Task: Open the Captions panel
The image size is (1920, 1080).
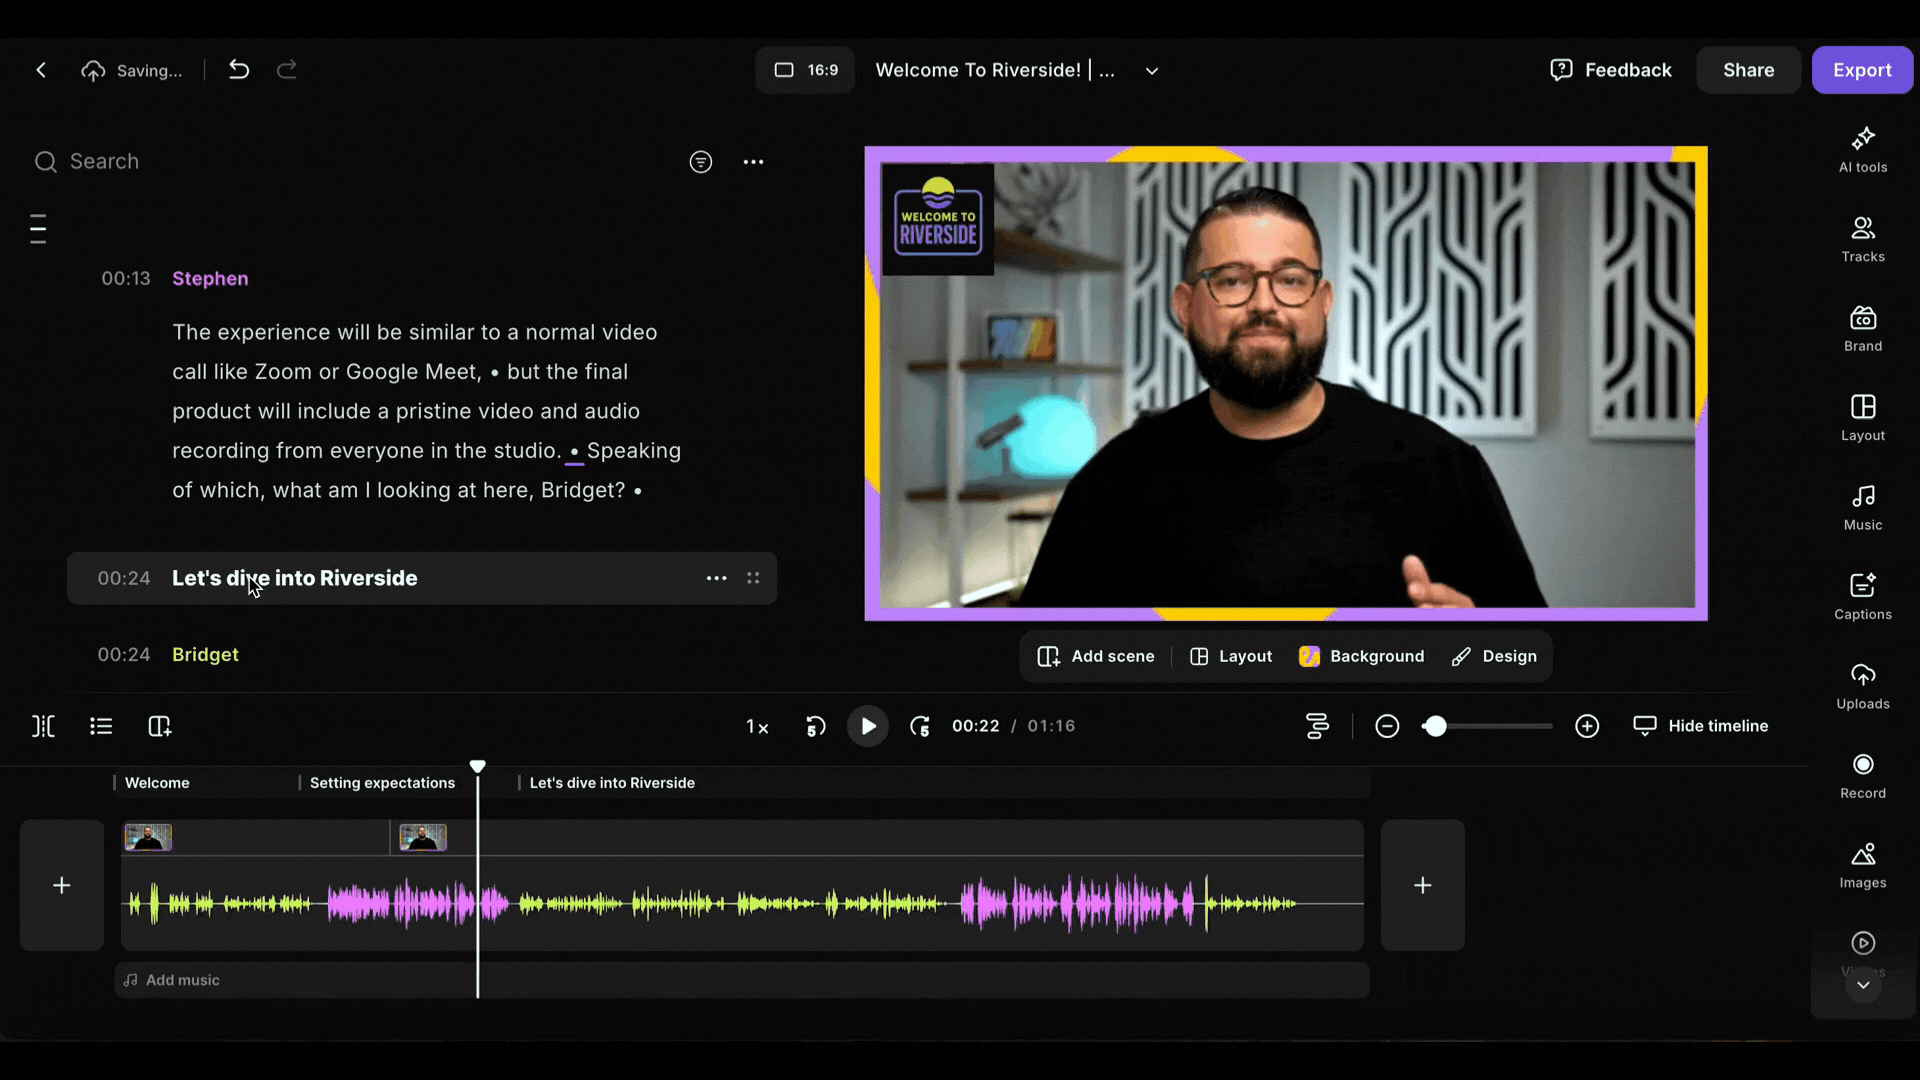Action: pyautogui.click(x=1862, y=597)
